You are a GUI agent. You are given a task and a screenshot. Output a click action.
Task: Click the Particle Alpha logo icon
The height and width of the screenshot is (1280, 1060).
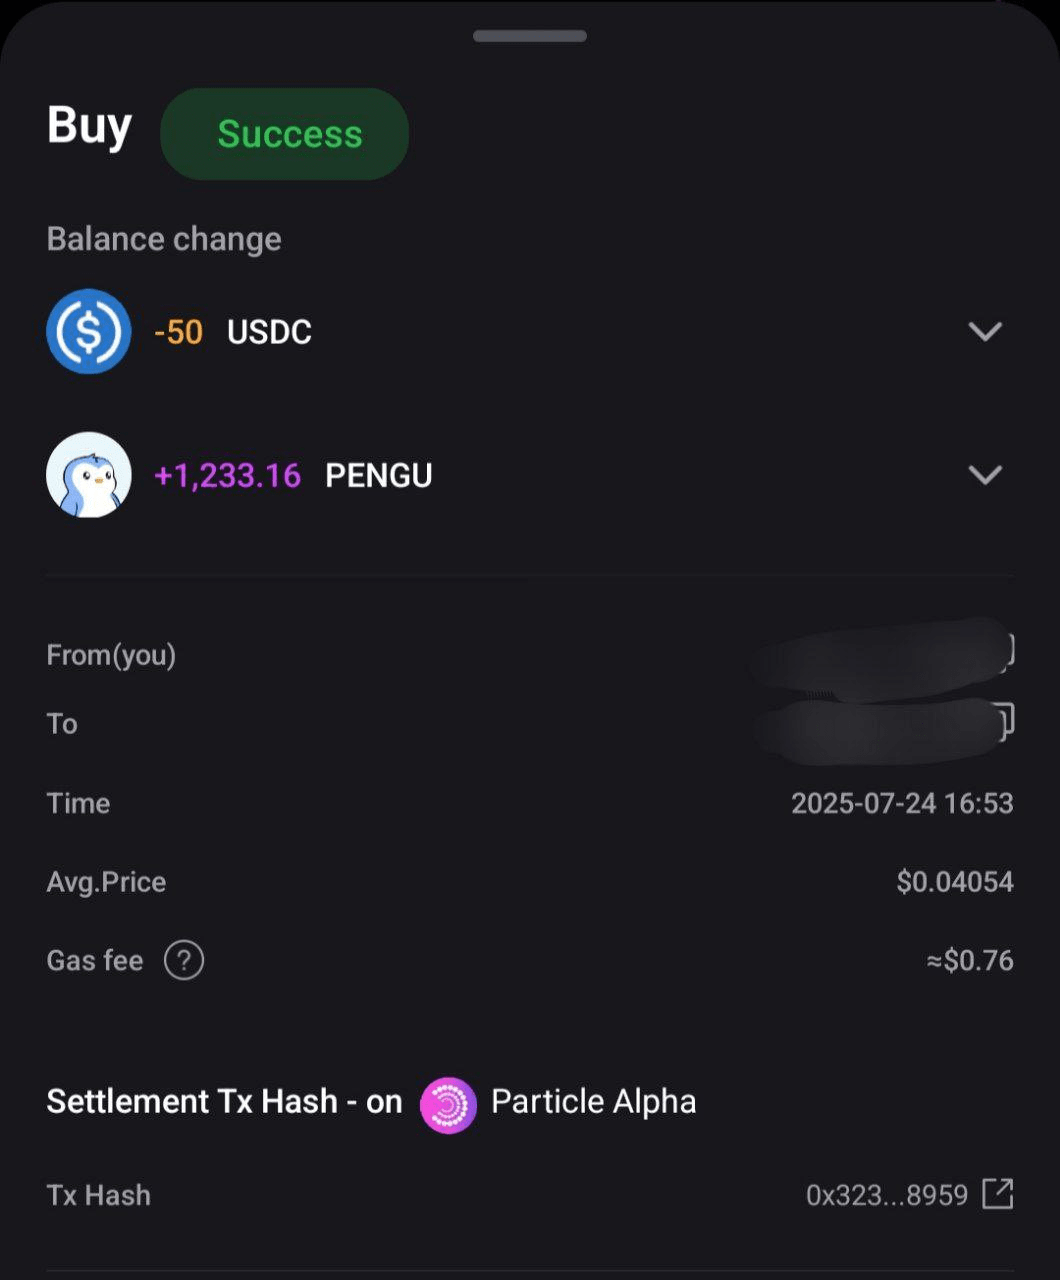point(448,1104)
